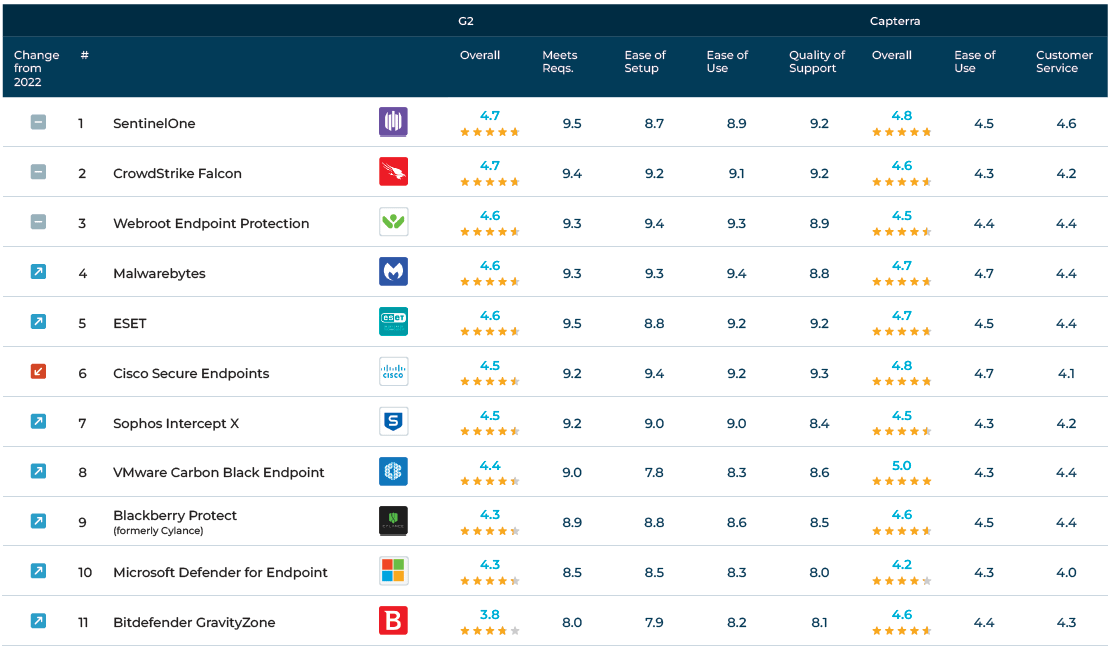
Task: Click the SentinelOne purple logo icon
Action: tap(393, 122)
